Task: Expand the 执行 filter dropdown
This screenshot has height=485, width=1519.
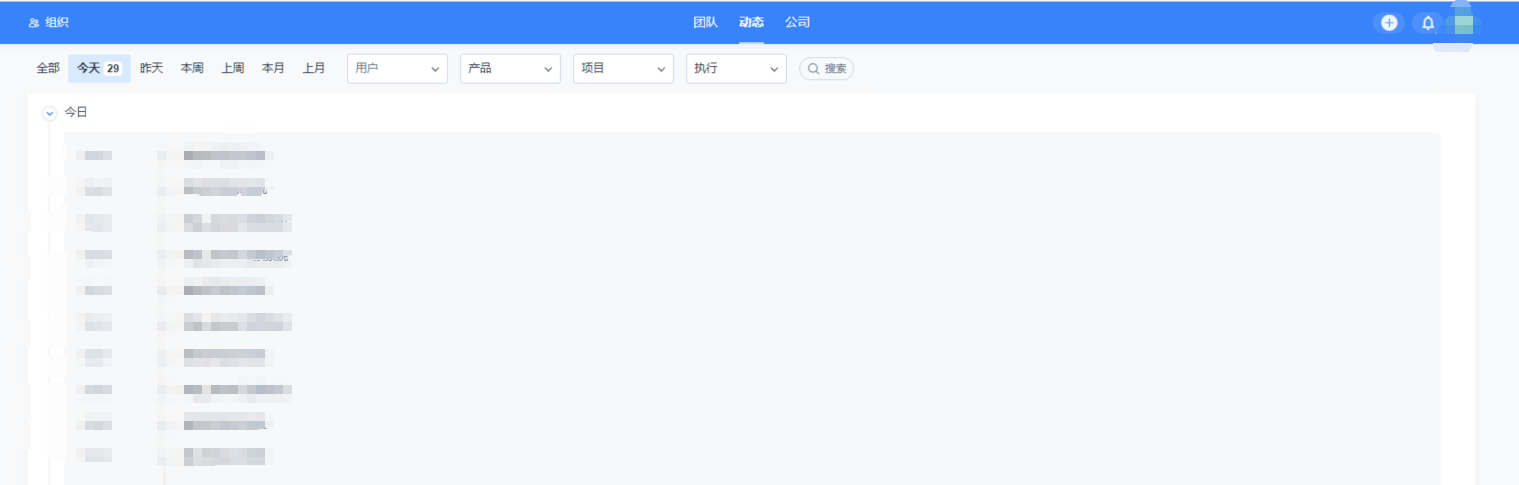Action: pos(736,69)
